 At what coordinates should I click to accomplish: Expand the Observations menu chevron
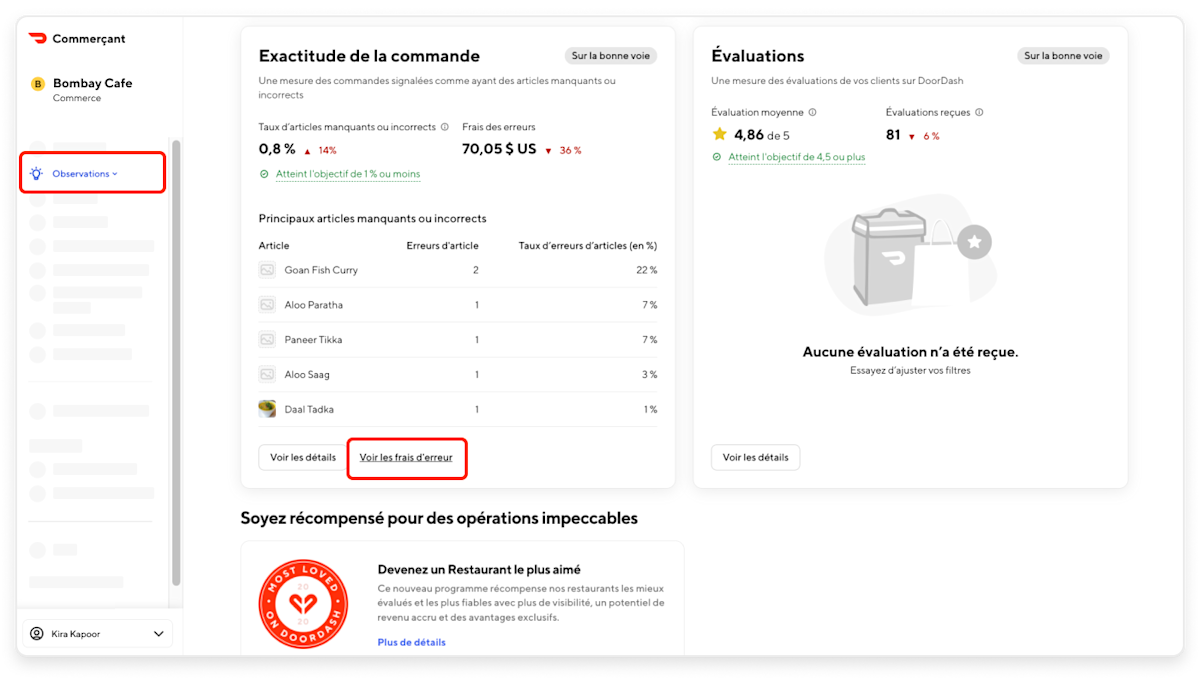pos(115,174)
